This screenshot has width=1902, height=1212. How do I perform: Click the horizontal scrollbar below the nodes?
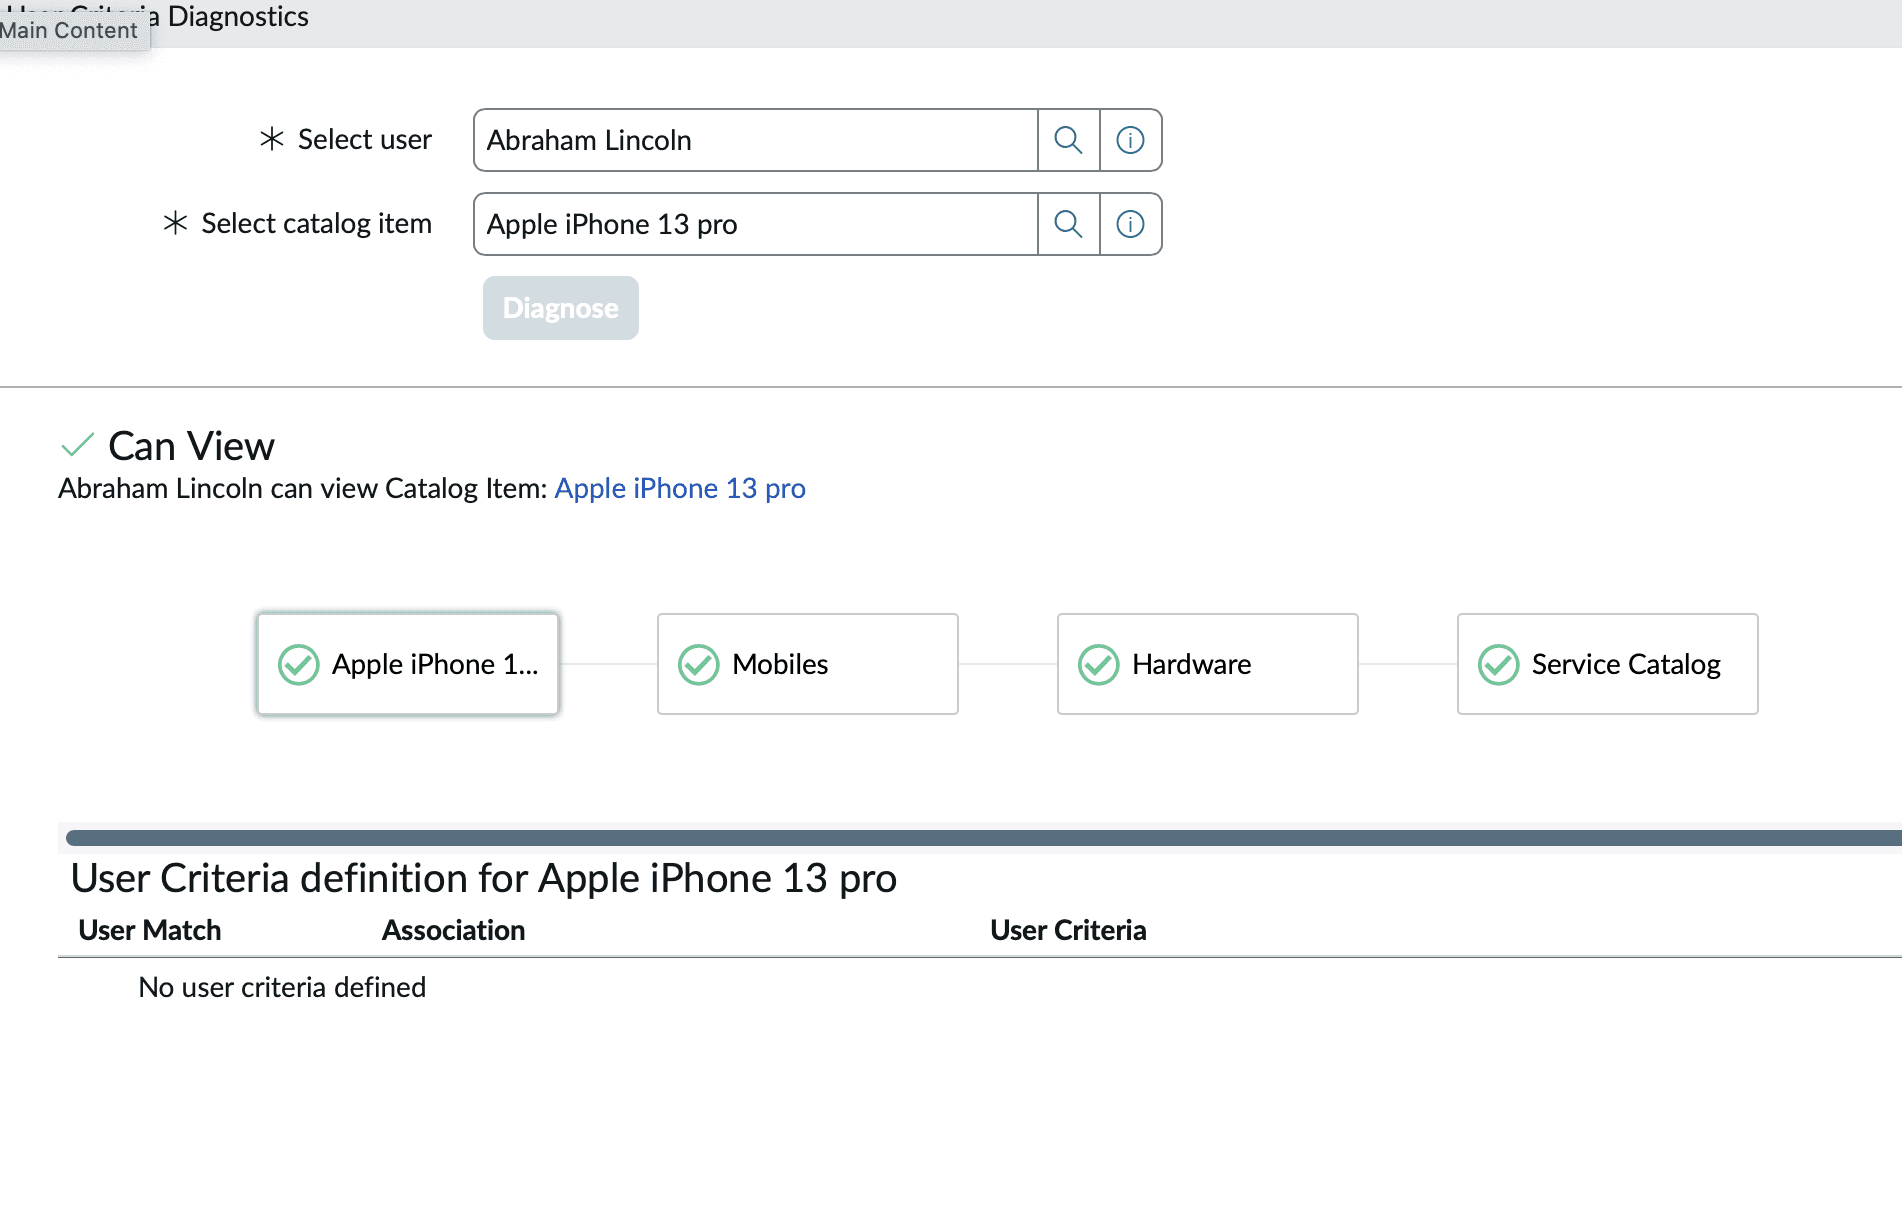(x=984, y=838)
